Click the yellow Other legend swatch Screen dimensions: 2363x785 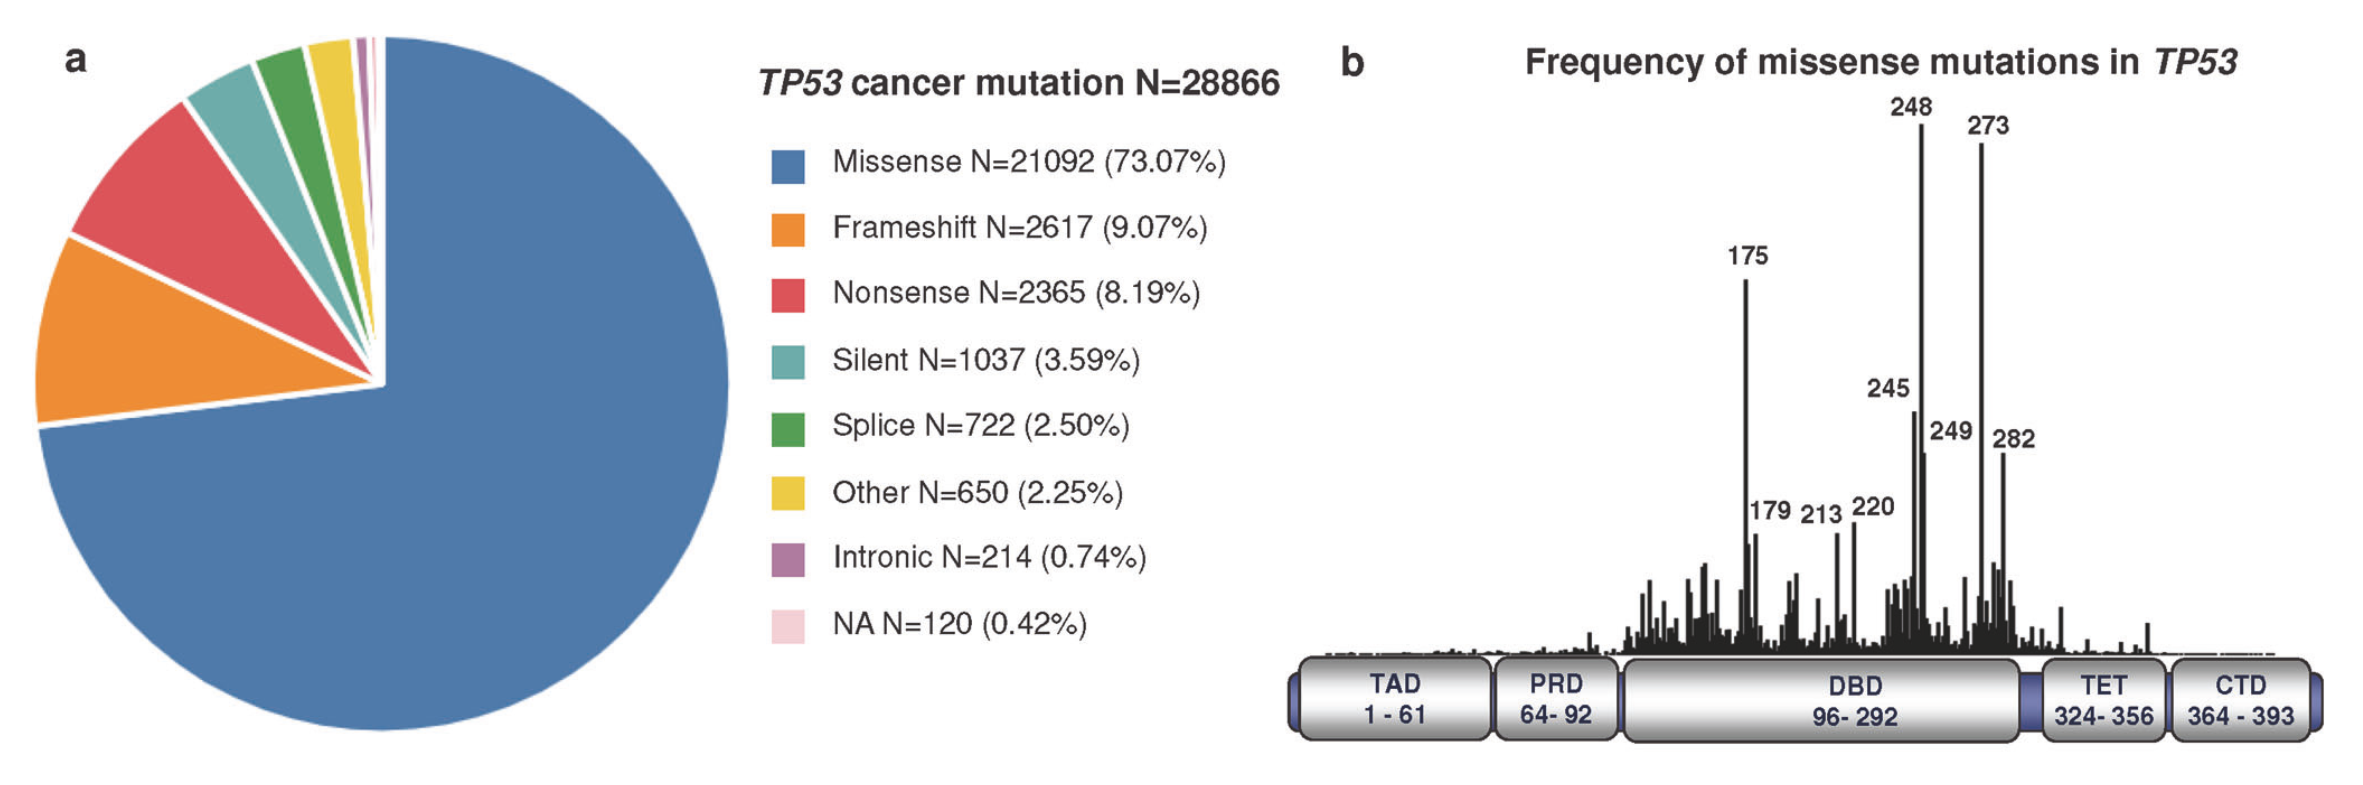coord(788,494)
